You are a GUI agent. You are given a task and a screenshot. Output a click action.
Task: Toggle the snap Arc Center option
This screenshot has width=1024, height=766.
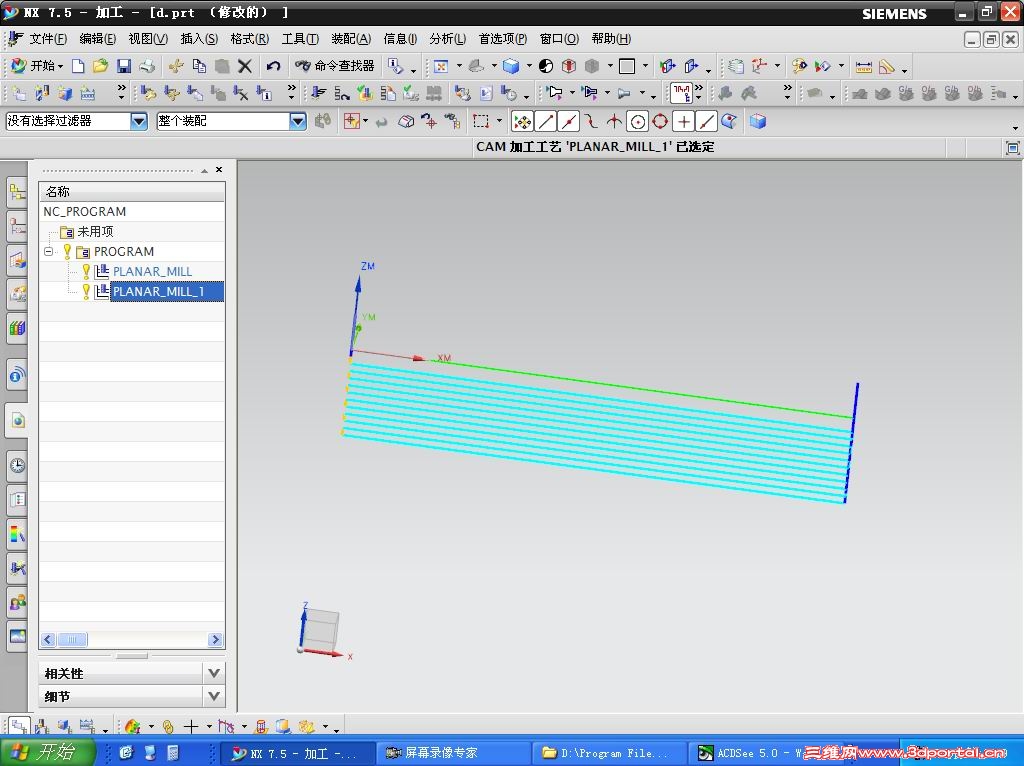click(637, 121)
